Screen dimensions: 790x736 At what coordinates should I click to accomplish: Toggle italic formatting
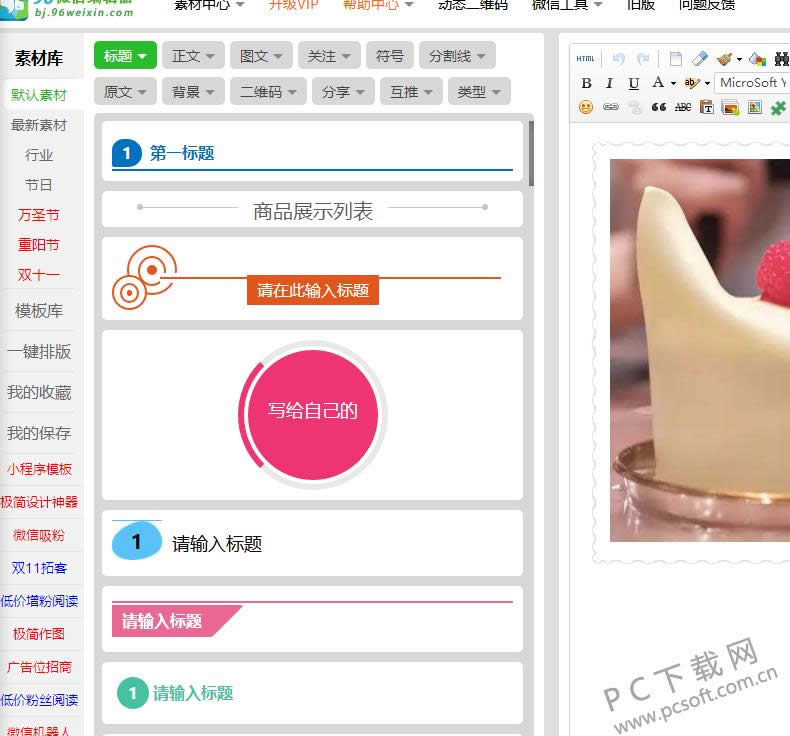610,83
